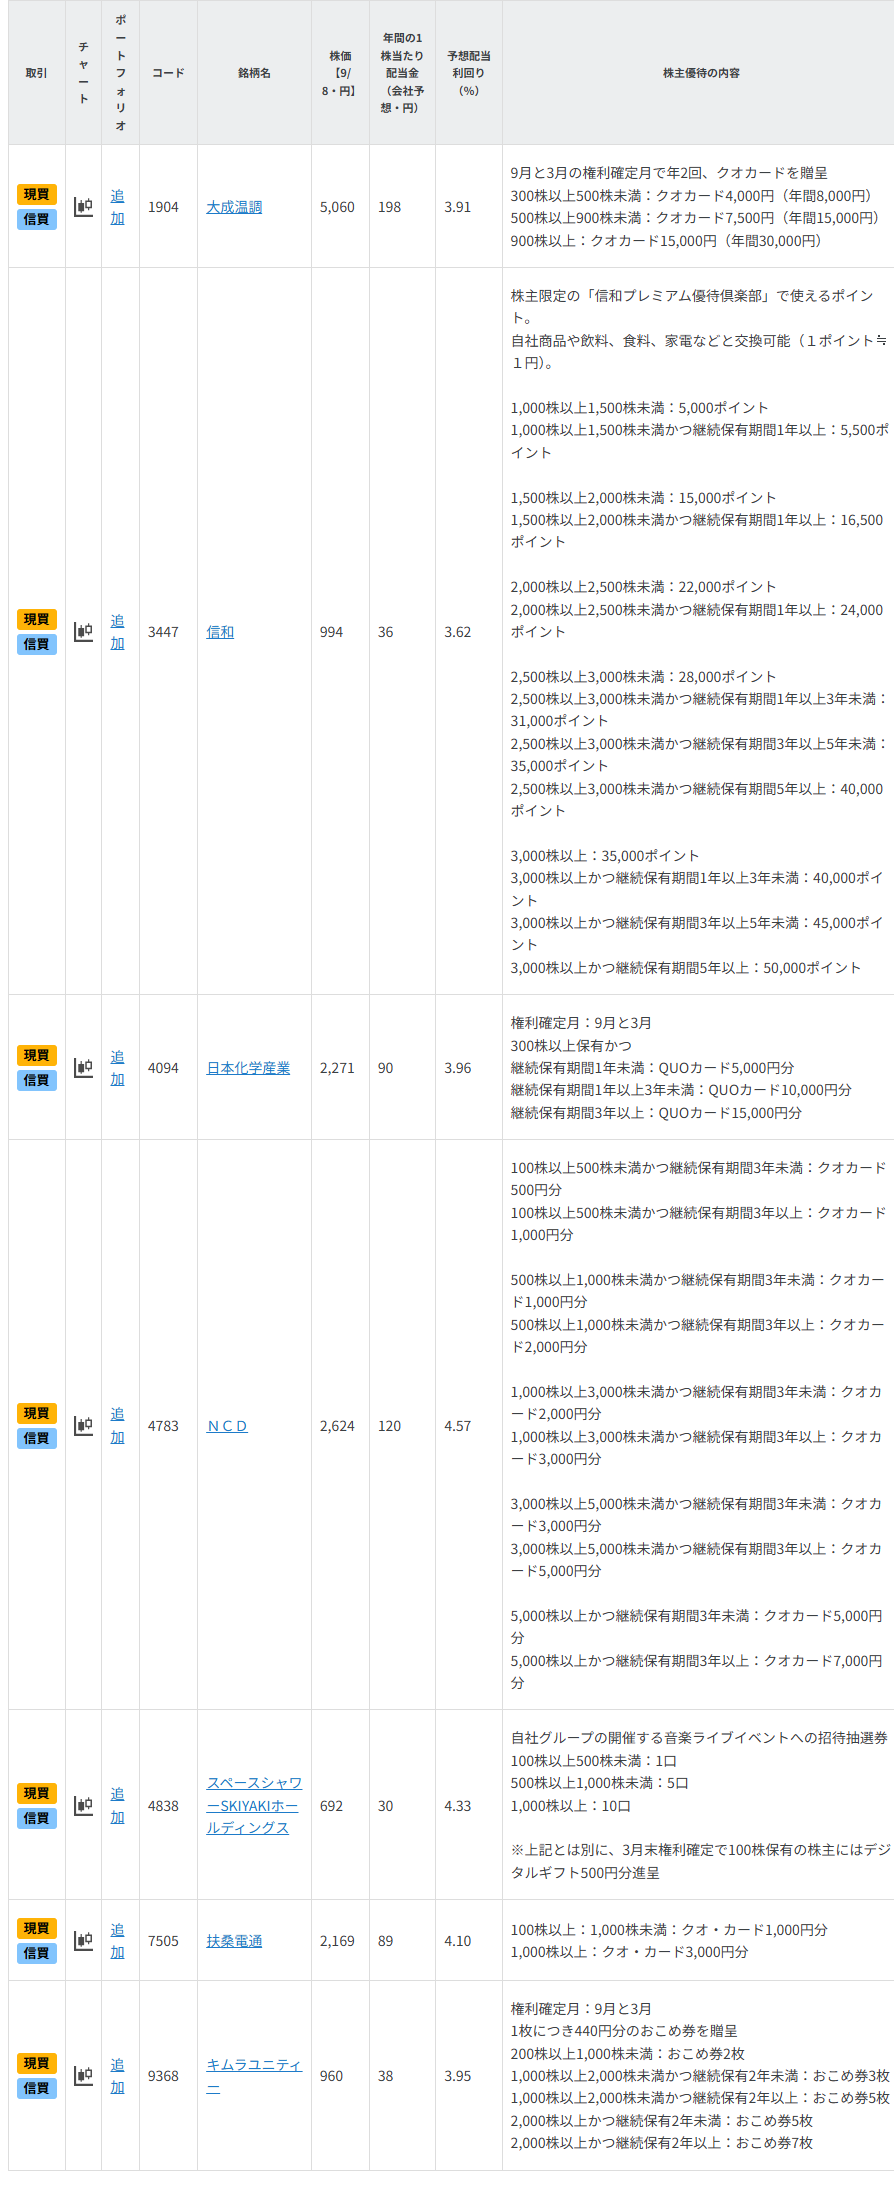Screen dimensions: 894x2185
Task: Add 大成温調 to portfolio via 追加
Action: 118,207
